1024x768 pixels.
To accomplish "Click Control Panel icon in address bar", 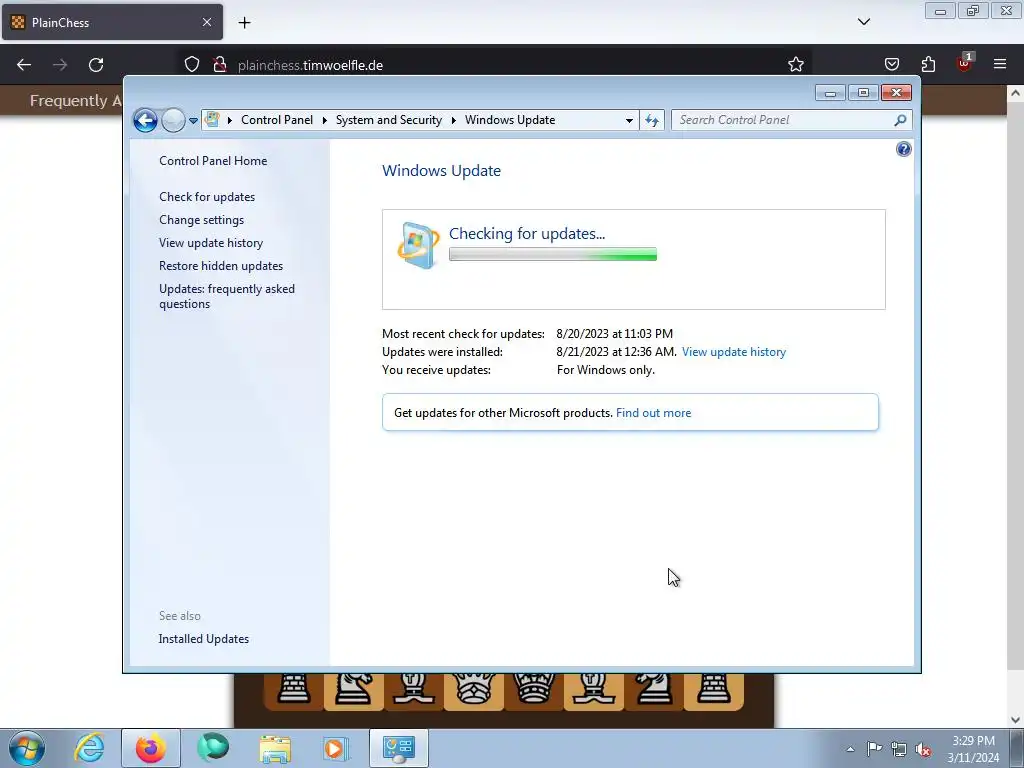I will 212,120.
